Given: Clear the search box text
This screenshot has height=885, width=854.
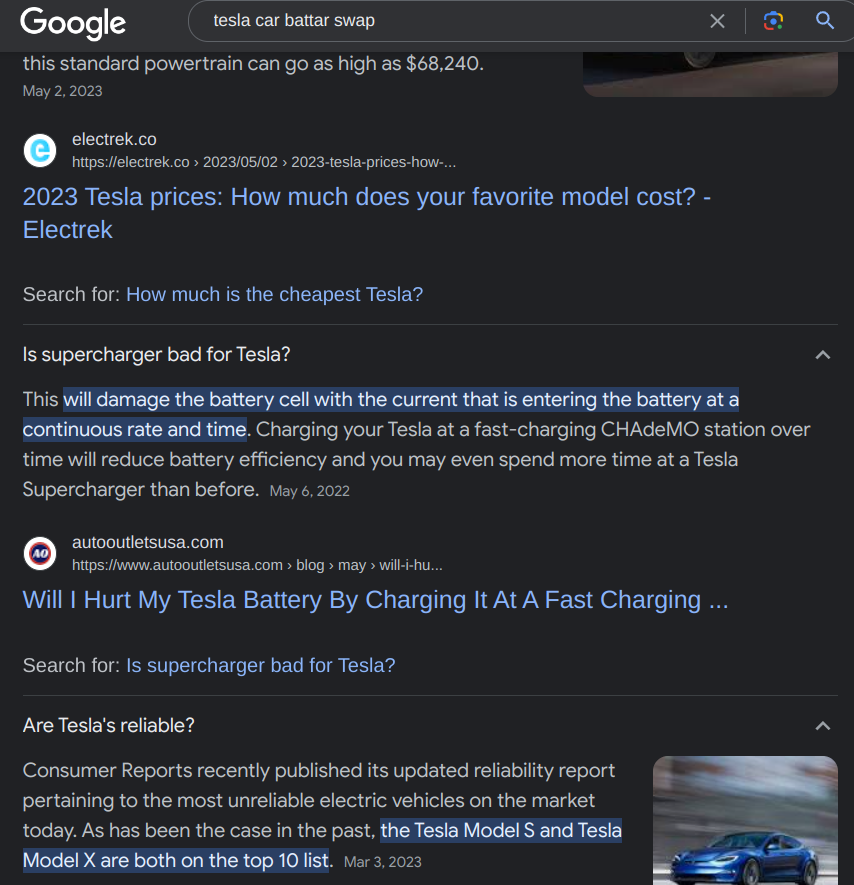Looking at the screenshot, I should tap(717, 21).
